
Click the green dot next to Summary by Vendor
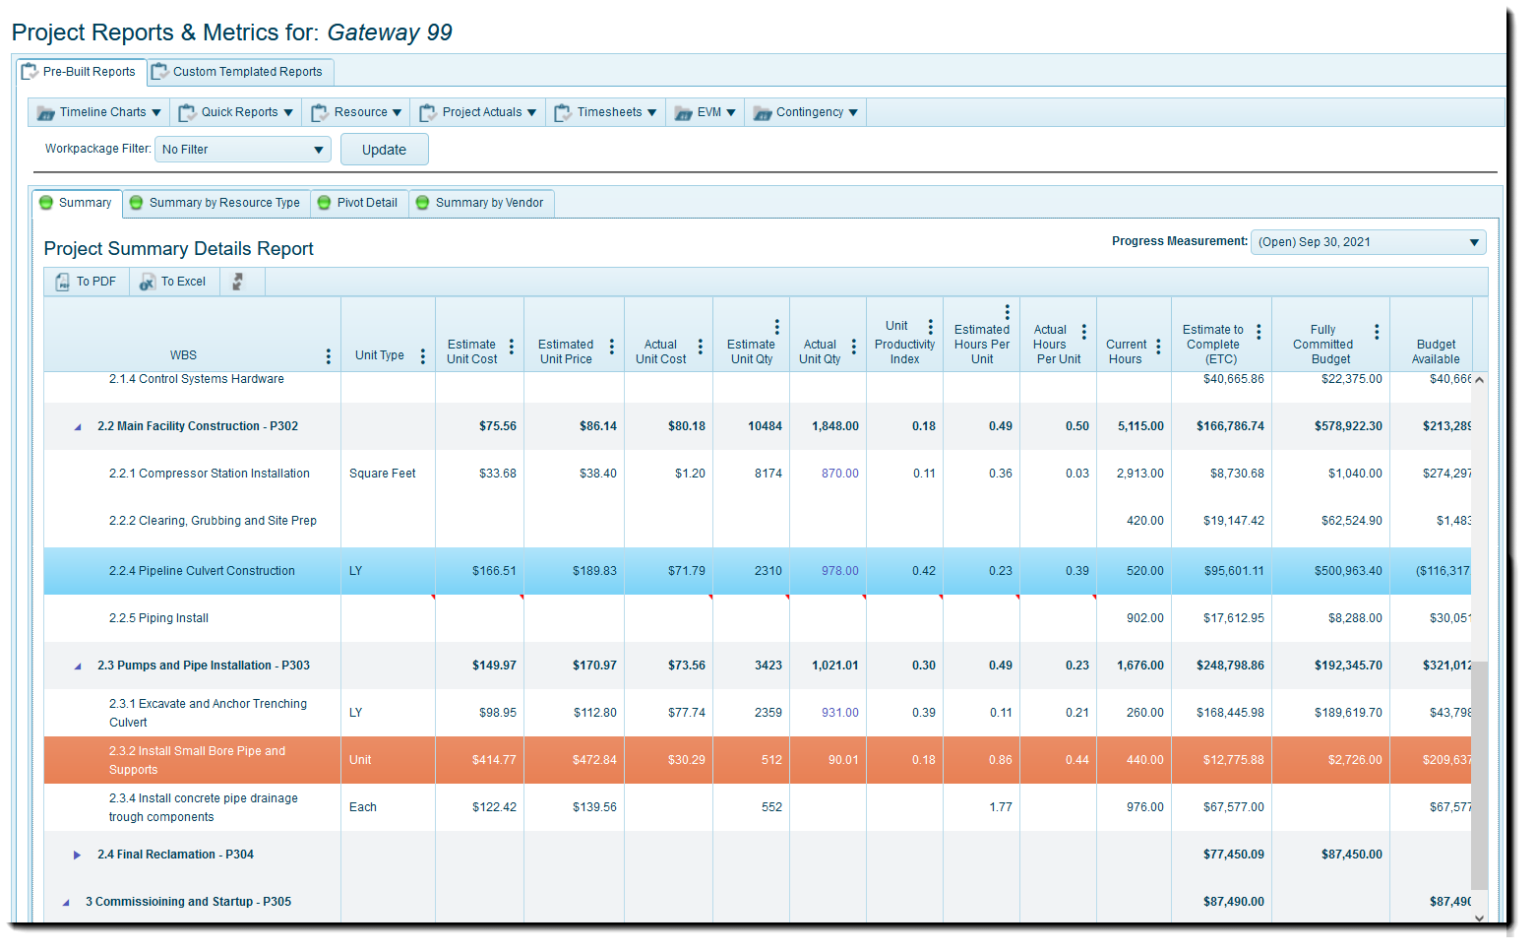424,203
